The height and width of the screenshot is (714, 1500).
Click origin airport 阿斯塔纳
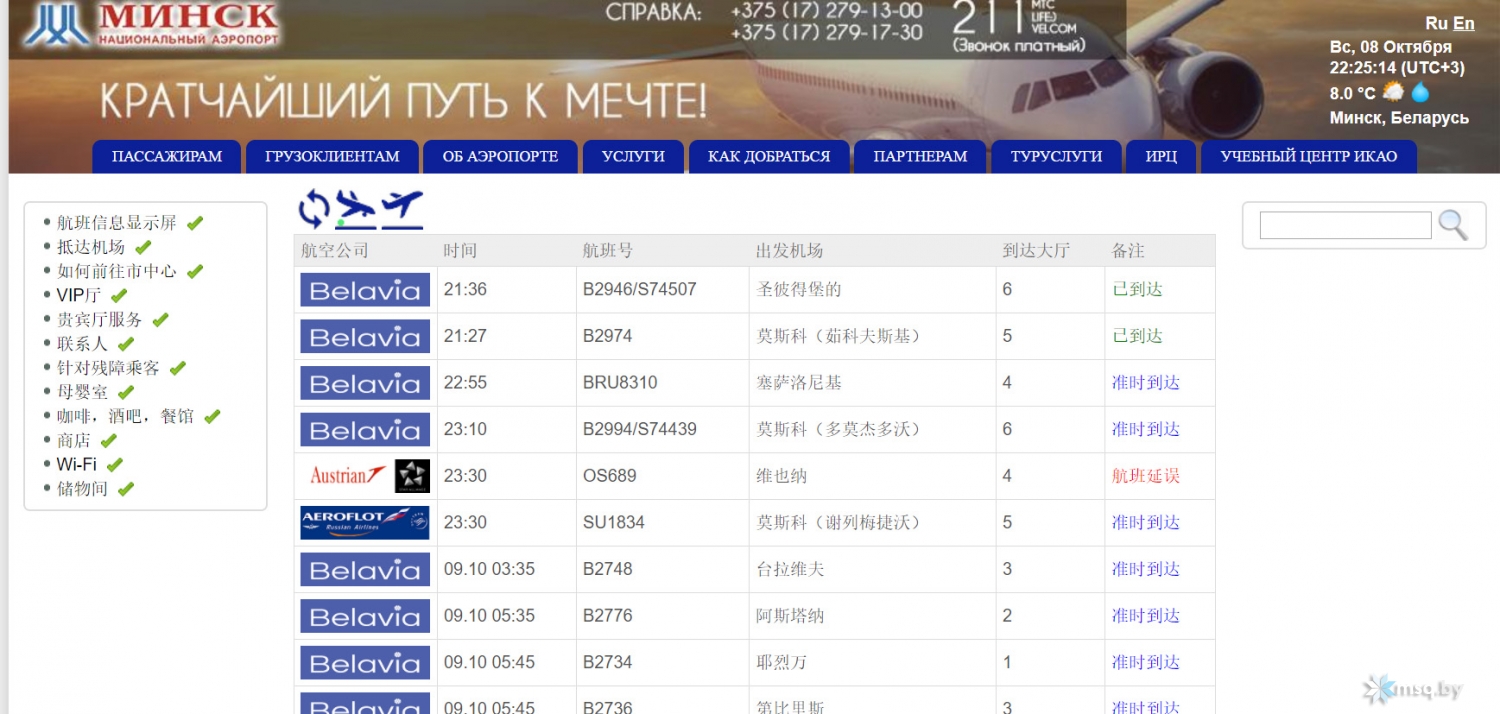click(x=790, y=616)
